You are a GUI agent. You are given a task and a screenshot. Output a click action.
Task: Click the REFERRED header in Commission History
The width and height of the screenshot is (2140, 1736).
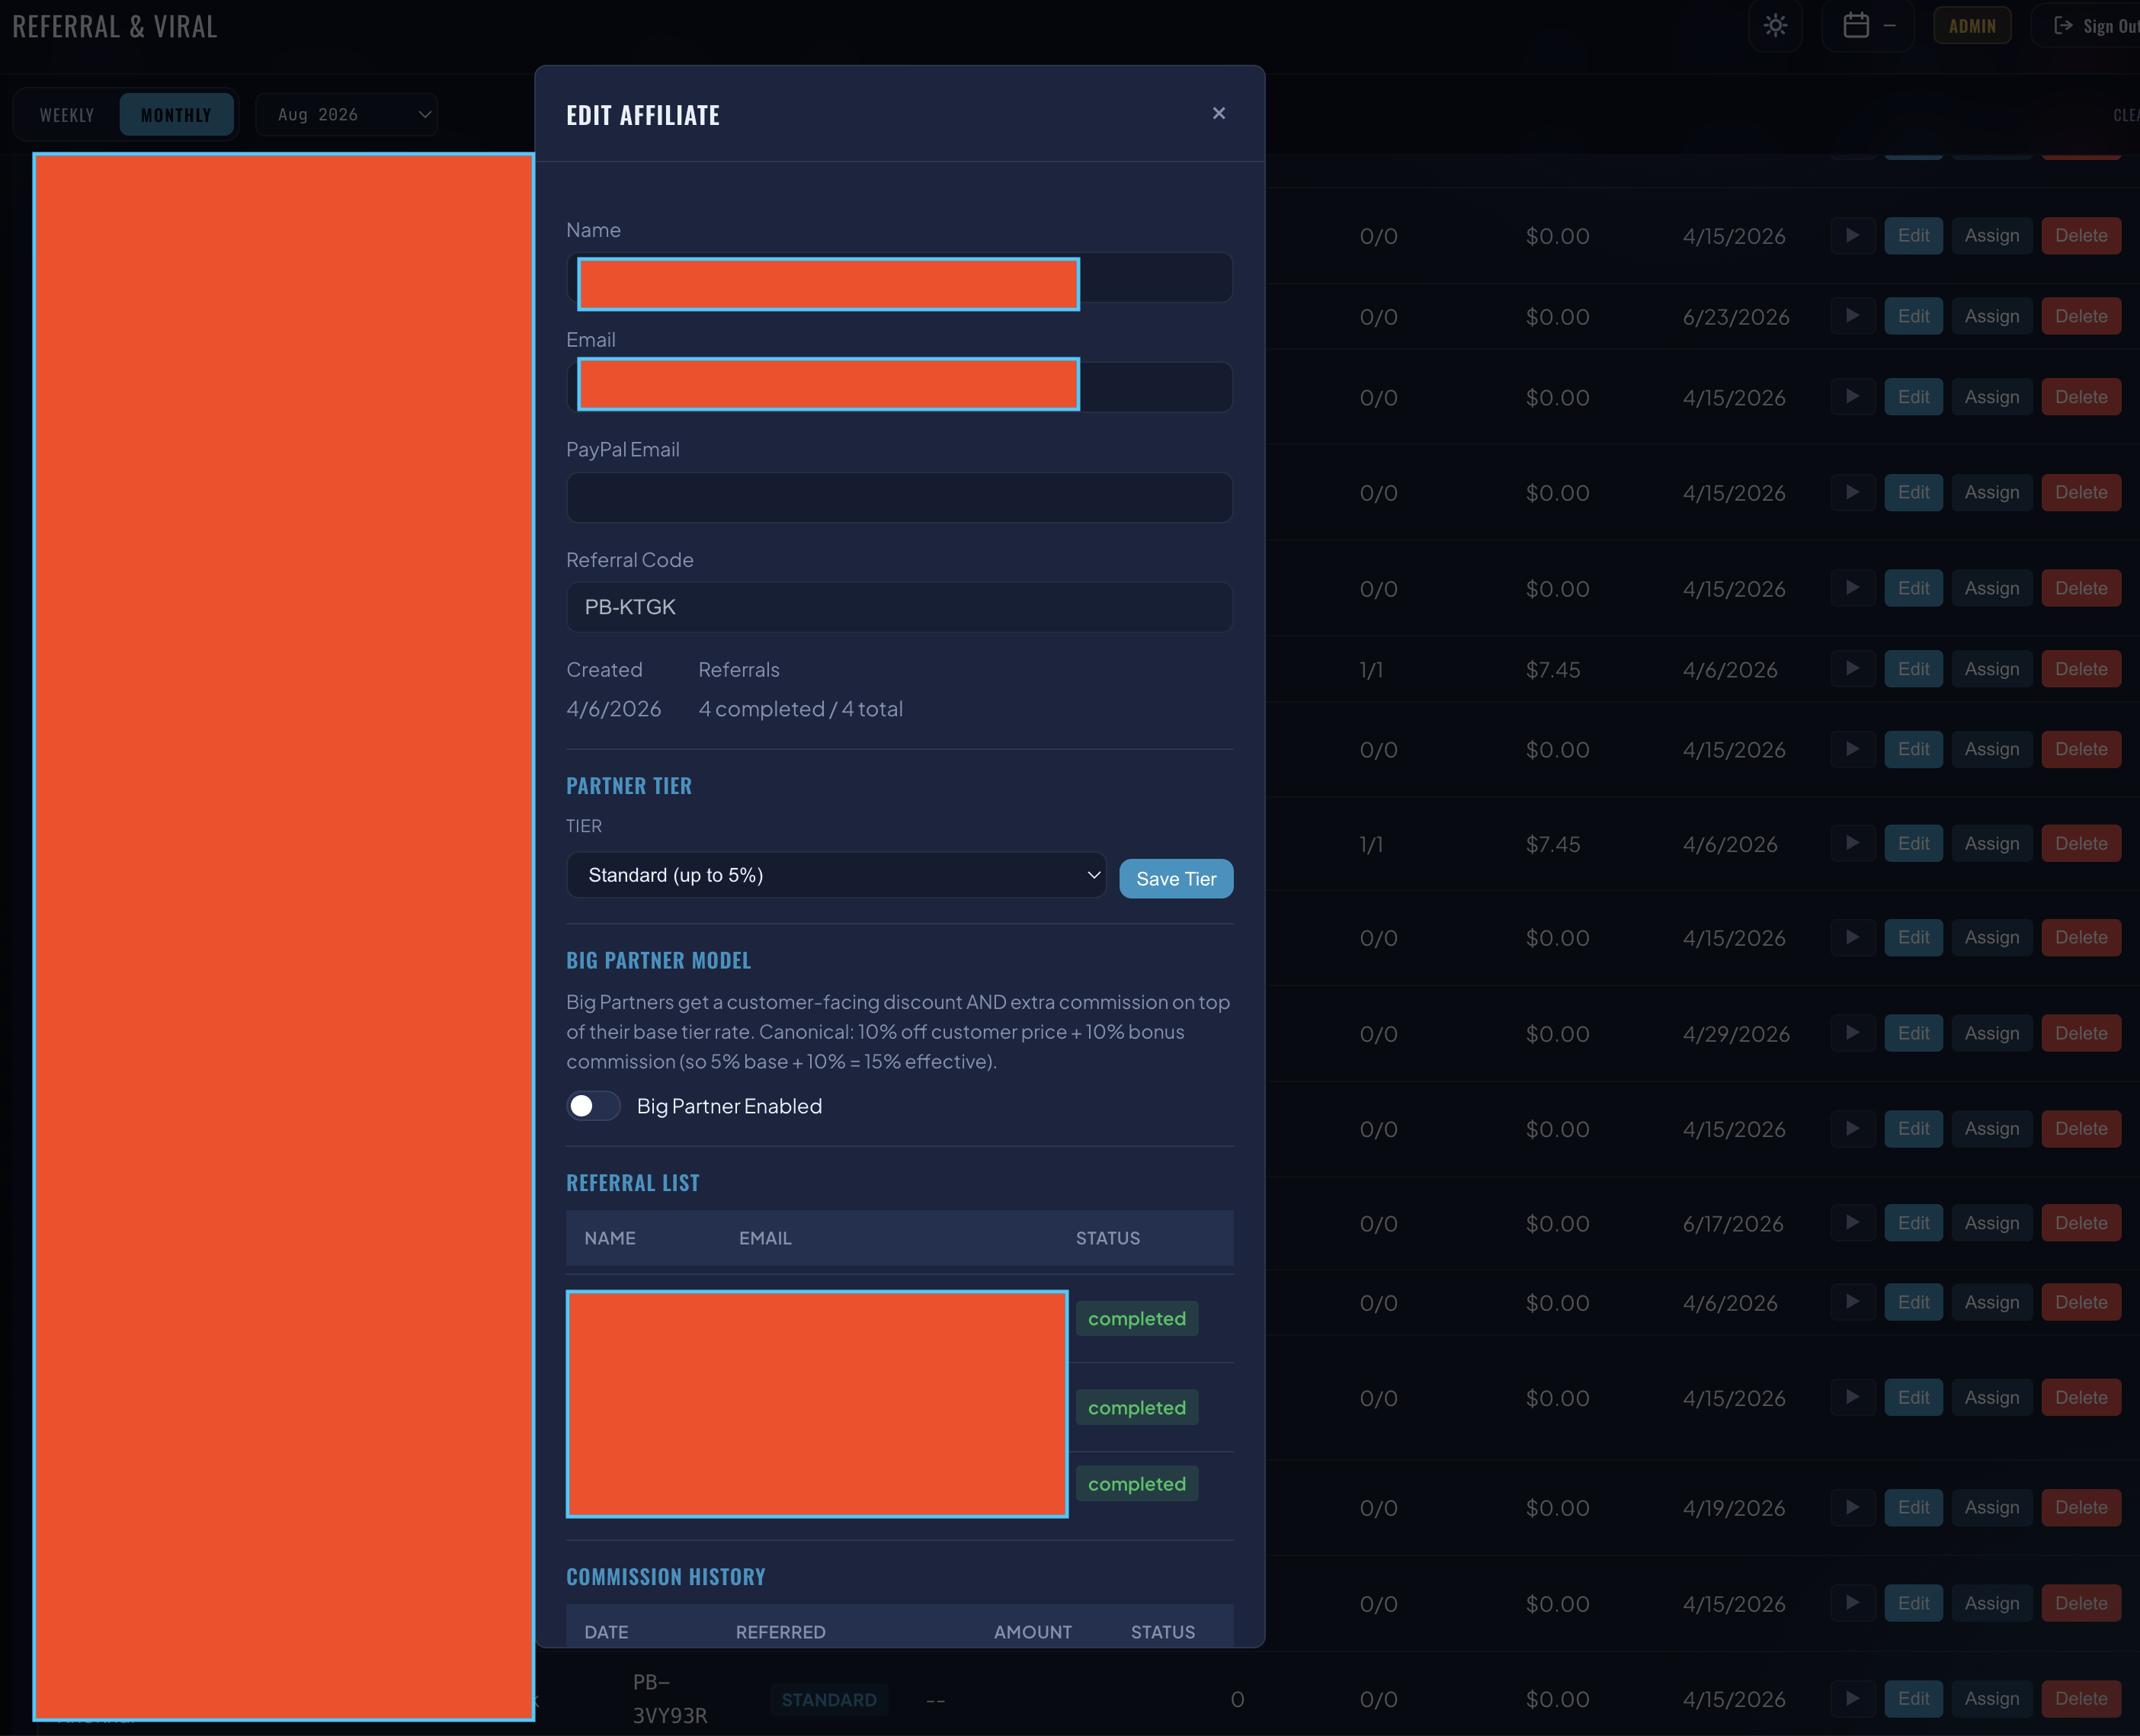[x=780, y=1632]
